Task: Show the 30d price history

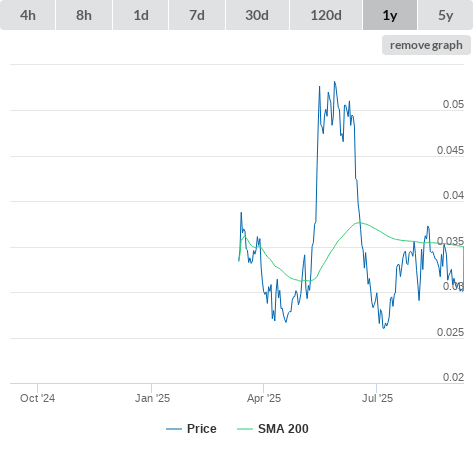Action: [257, 15]
